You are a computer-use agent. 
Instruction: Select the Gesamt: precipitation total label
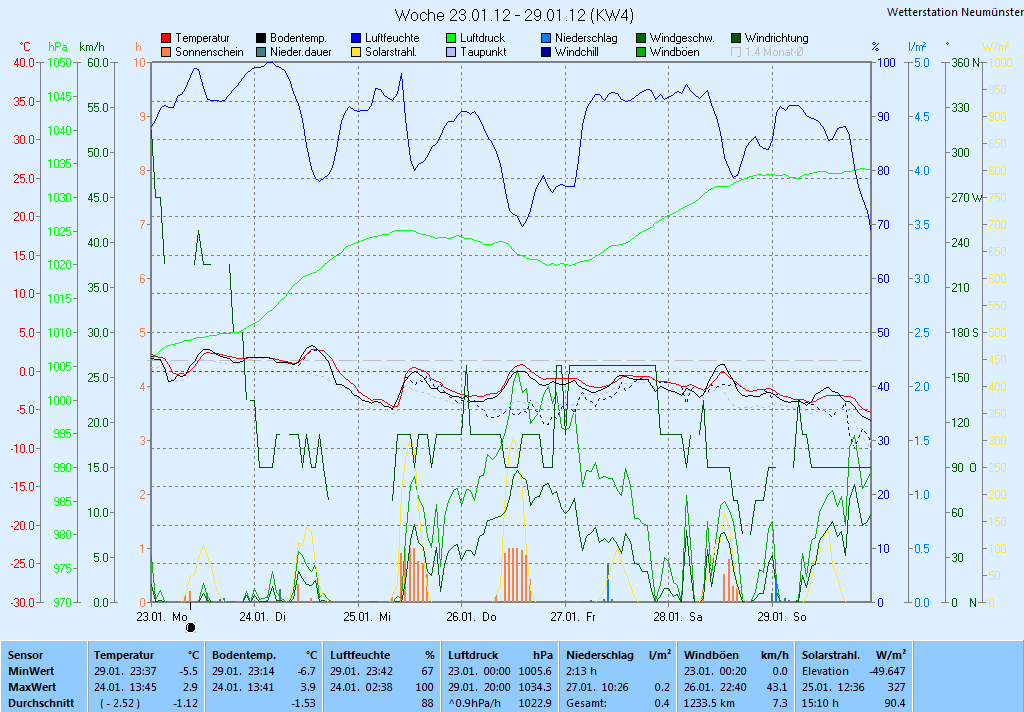pyautogui.click(x=586, y=704)
